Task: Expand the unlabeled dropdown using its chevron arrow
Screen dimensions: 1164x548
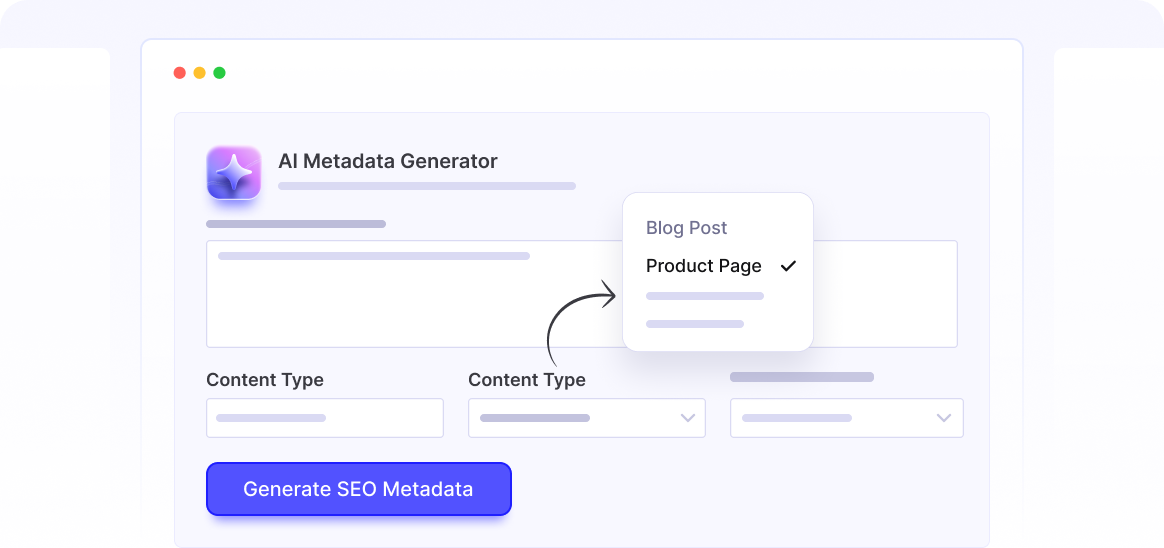Action: [944, 418]
